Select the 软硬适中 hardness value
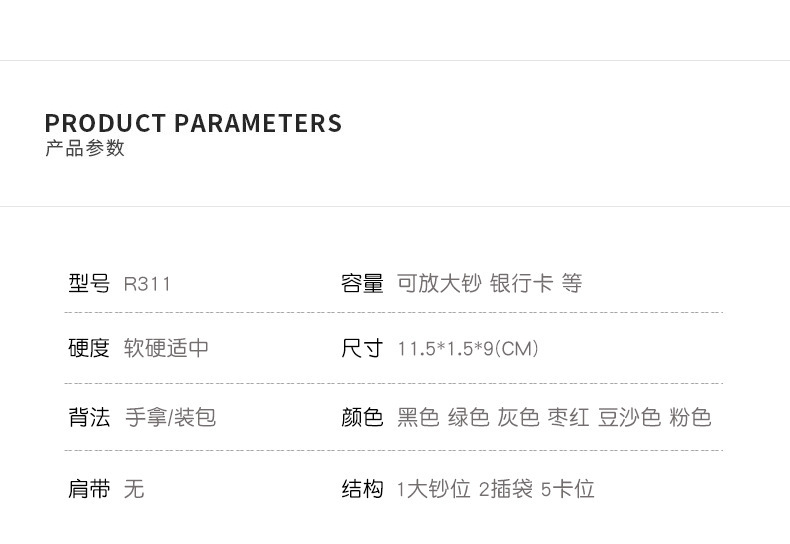790x544 pixels. 166,348
